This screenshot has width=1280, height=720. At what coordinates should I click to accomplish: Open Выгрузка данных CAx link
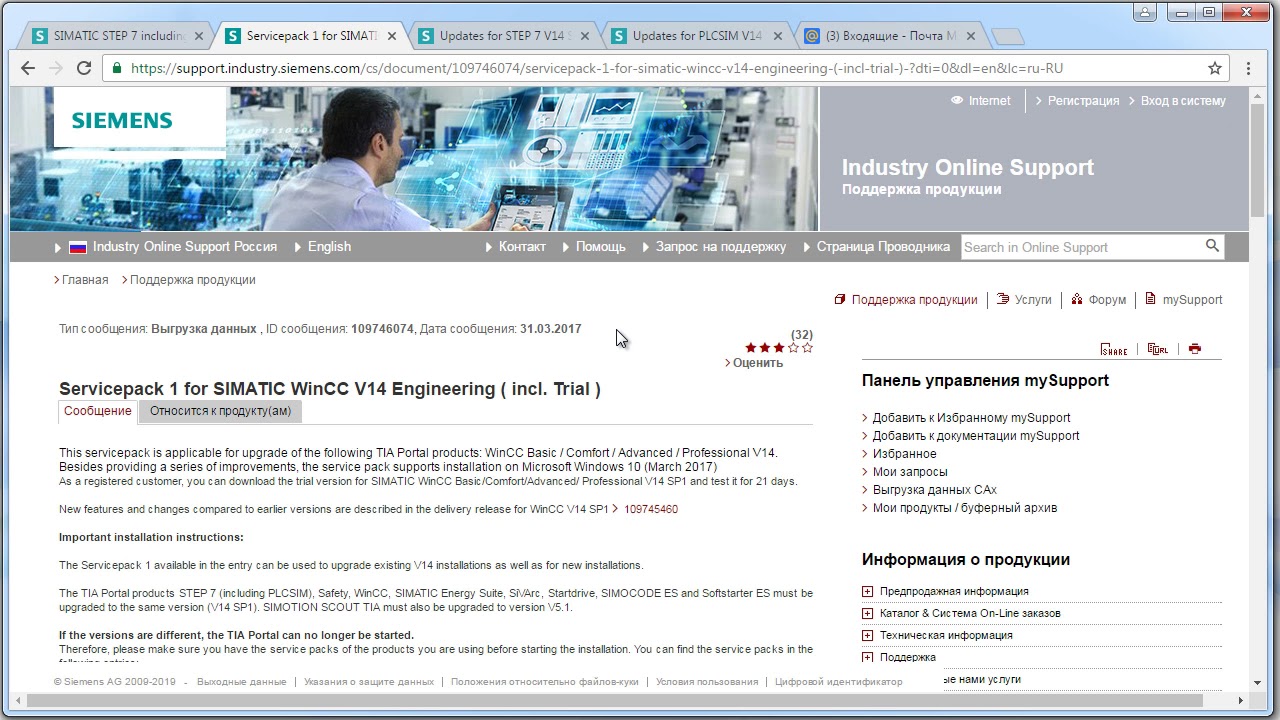pos(935,490)
